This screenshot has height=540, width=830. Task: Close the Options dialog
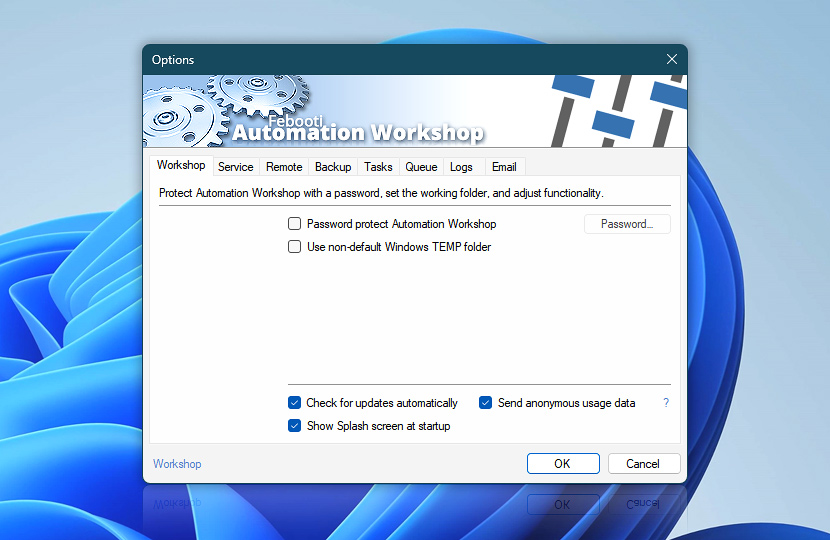pos(672,59)
